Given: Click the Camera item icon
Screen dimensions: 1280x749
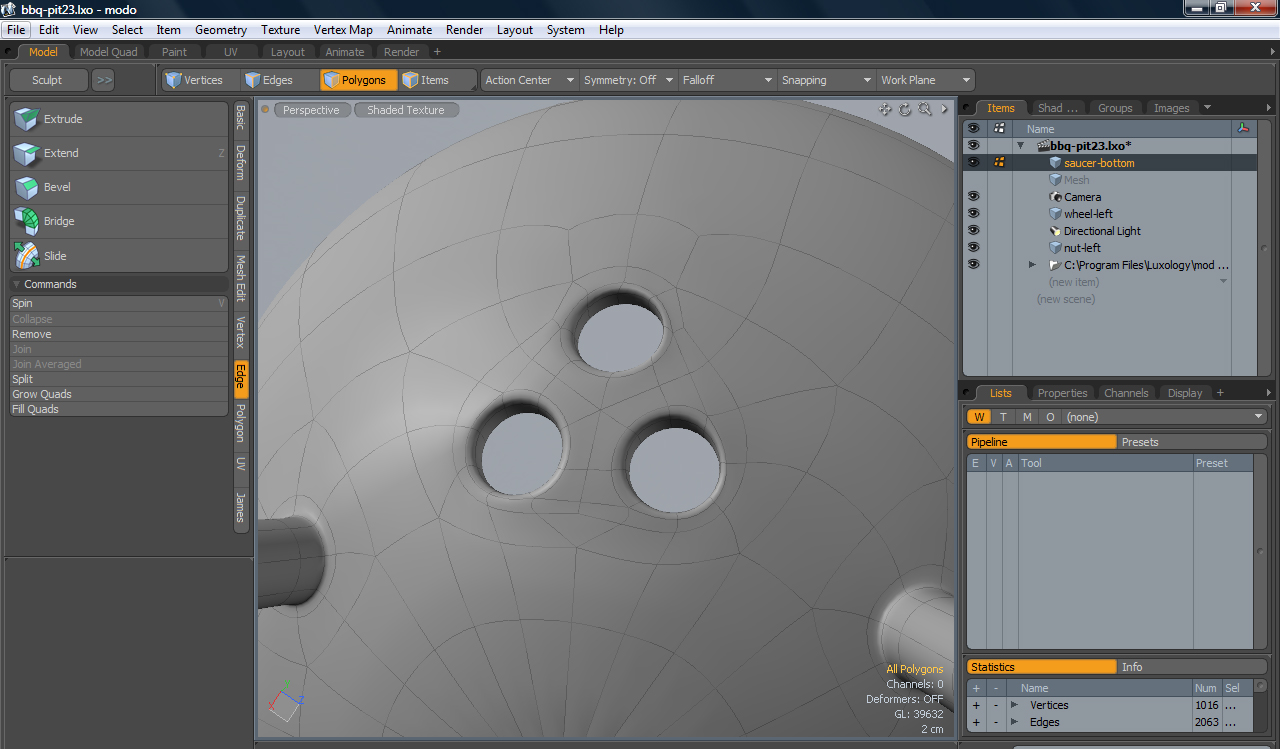Looking at the screenshot, I should (1055, 197).
